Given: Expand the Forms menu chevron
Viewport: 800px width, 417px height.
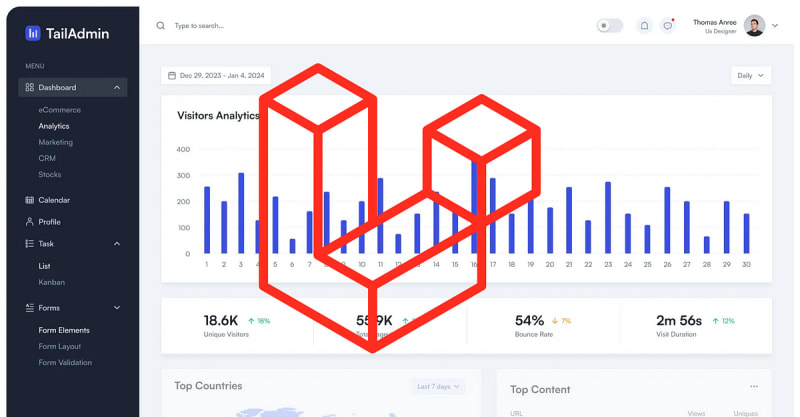Looking at the screenshot, I should pos(117,308).
